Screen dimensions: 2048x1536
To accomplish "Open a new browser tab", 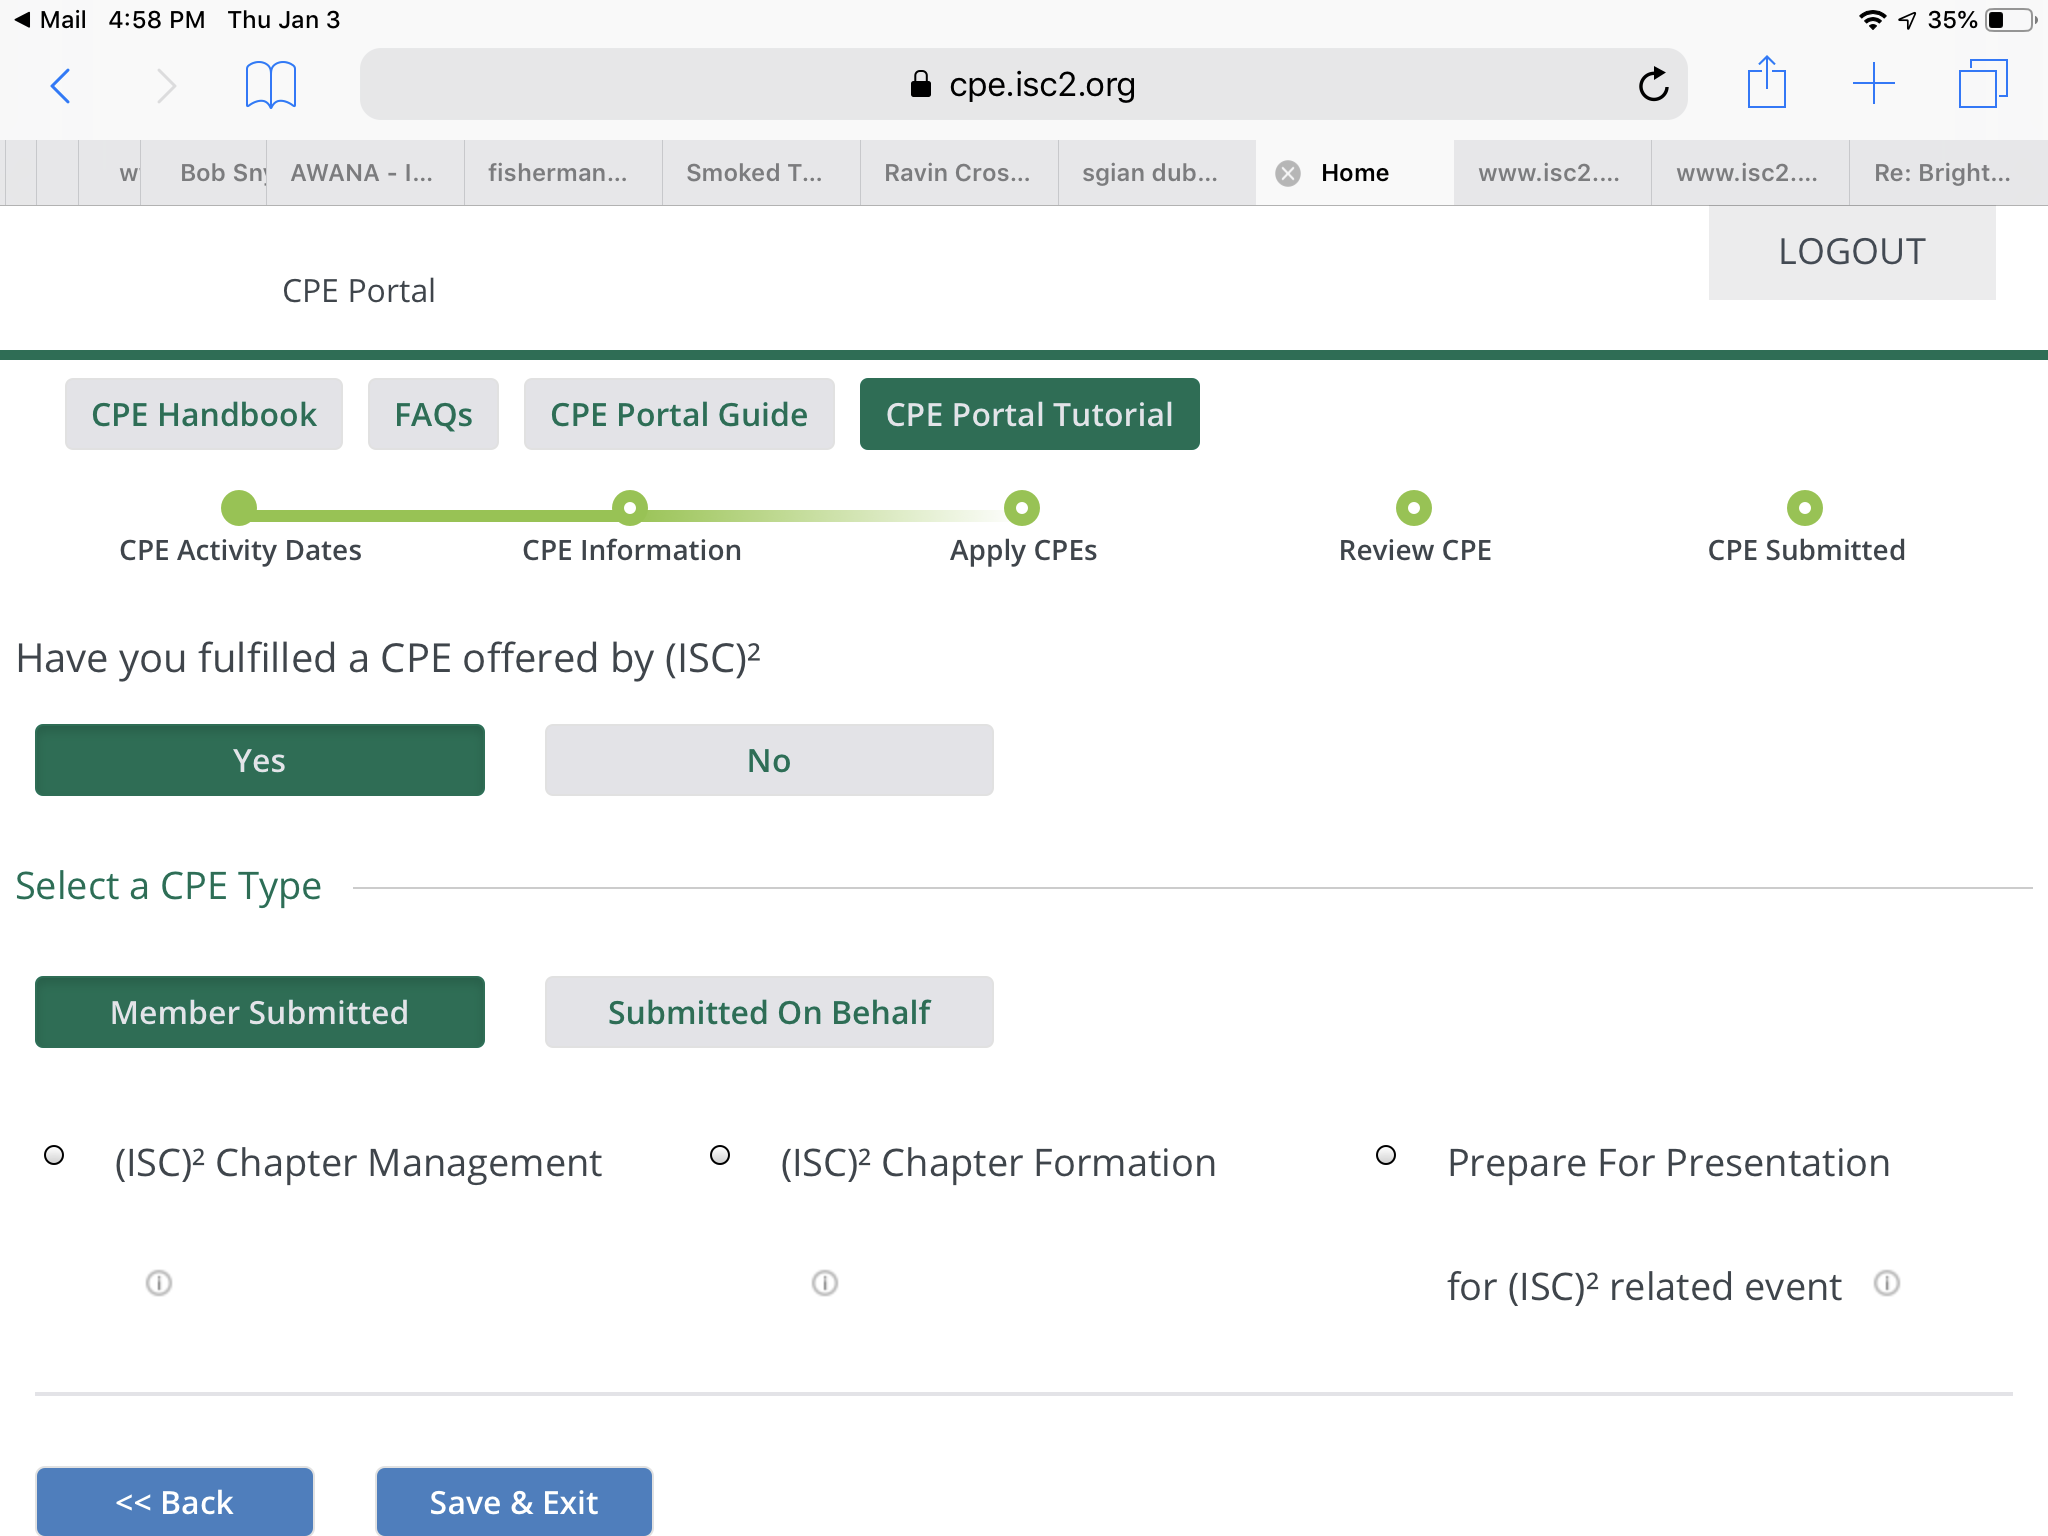I will tap(1875, 84).
